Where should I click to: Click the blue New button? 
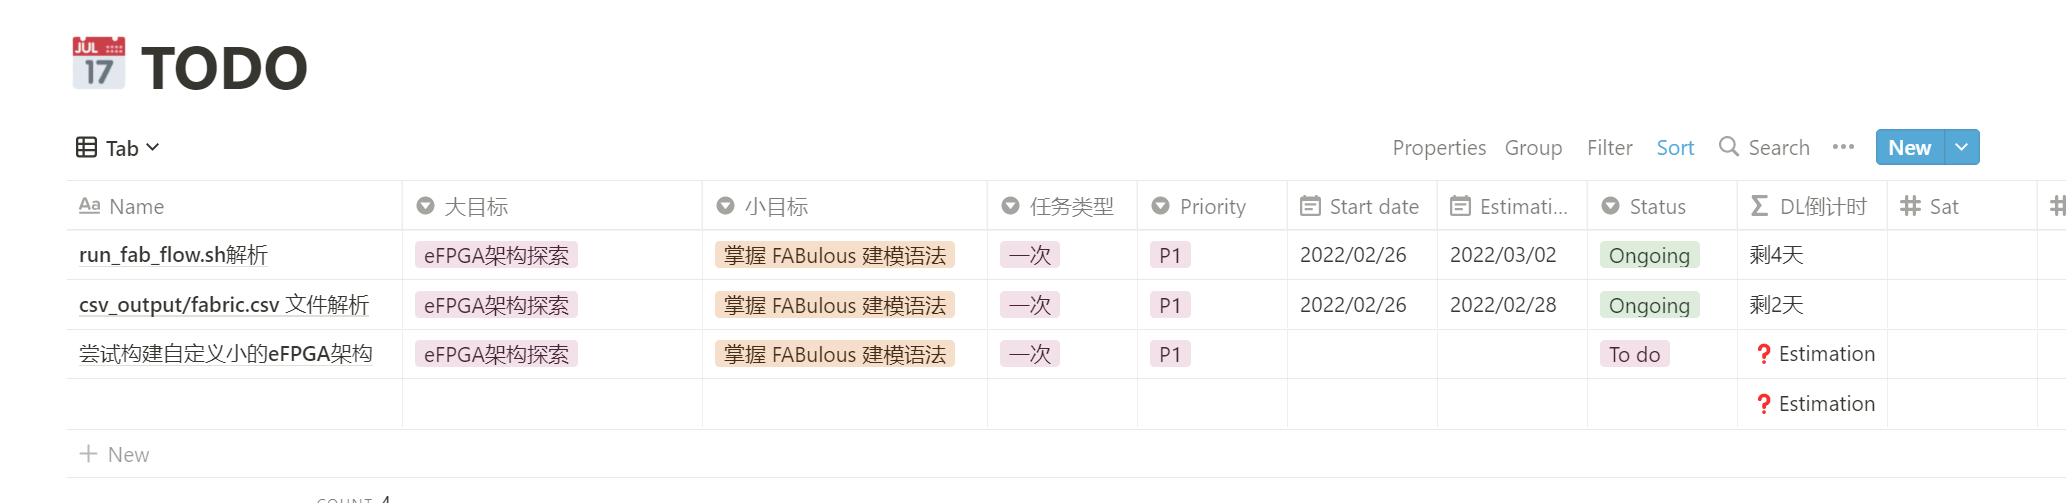click(x=1909, y=147)
